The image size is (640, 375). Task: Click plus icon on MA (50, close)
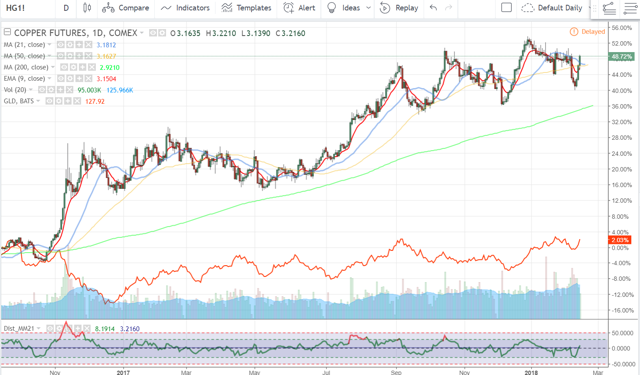[79, 55]
